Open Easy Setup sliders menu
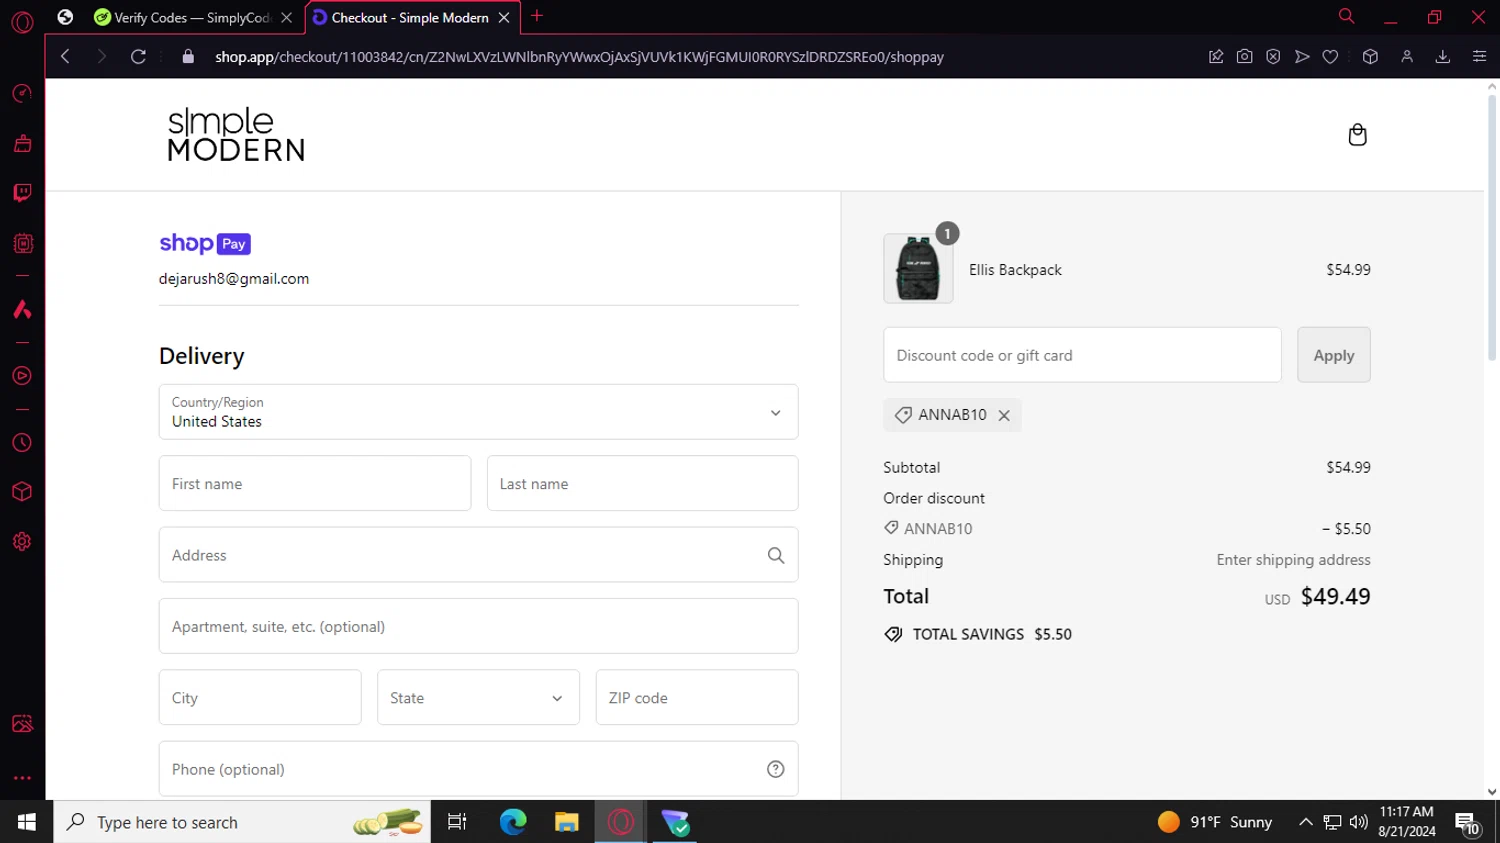The width and height of the screenshot is (1500, 843). click(1479, 57)
